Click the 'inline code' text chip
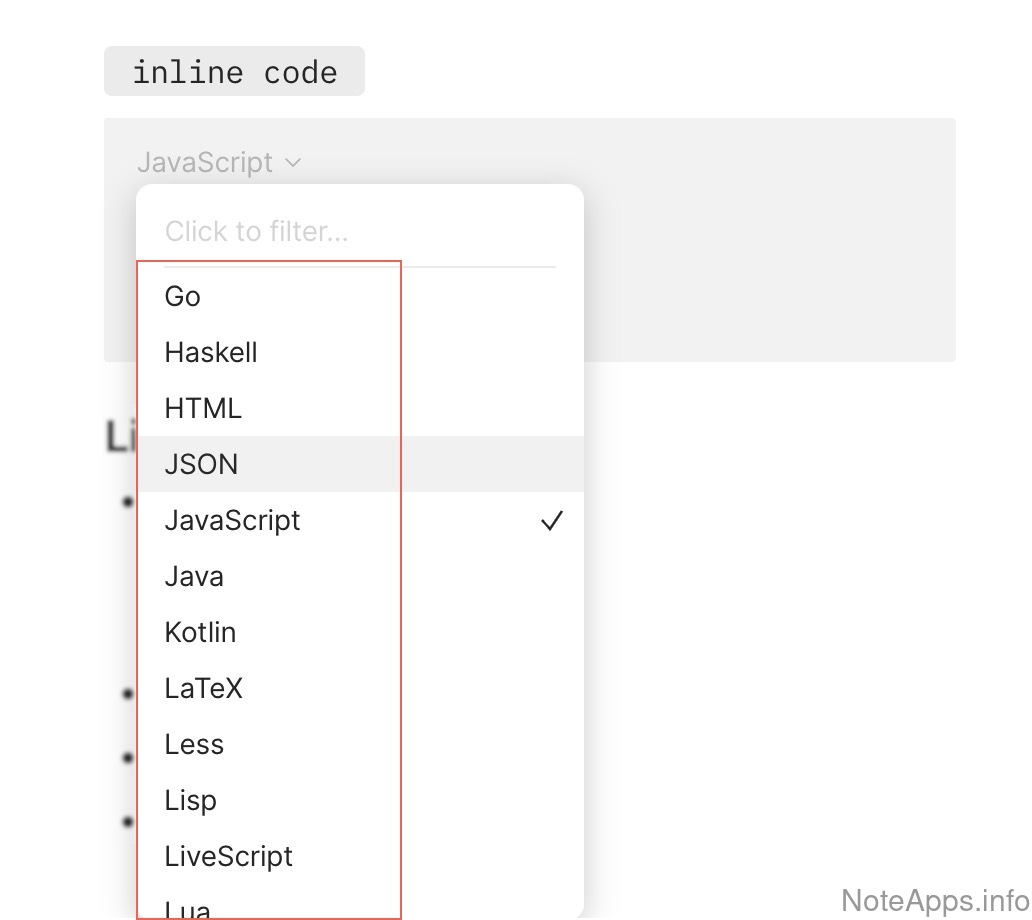Image resolution: width=1032 pixels, height=920 pixels. [x=234, y=72]
